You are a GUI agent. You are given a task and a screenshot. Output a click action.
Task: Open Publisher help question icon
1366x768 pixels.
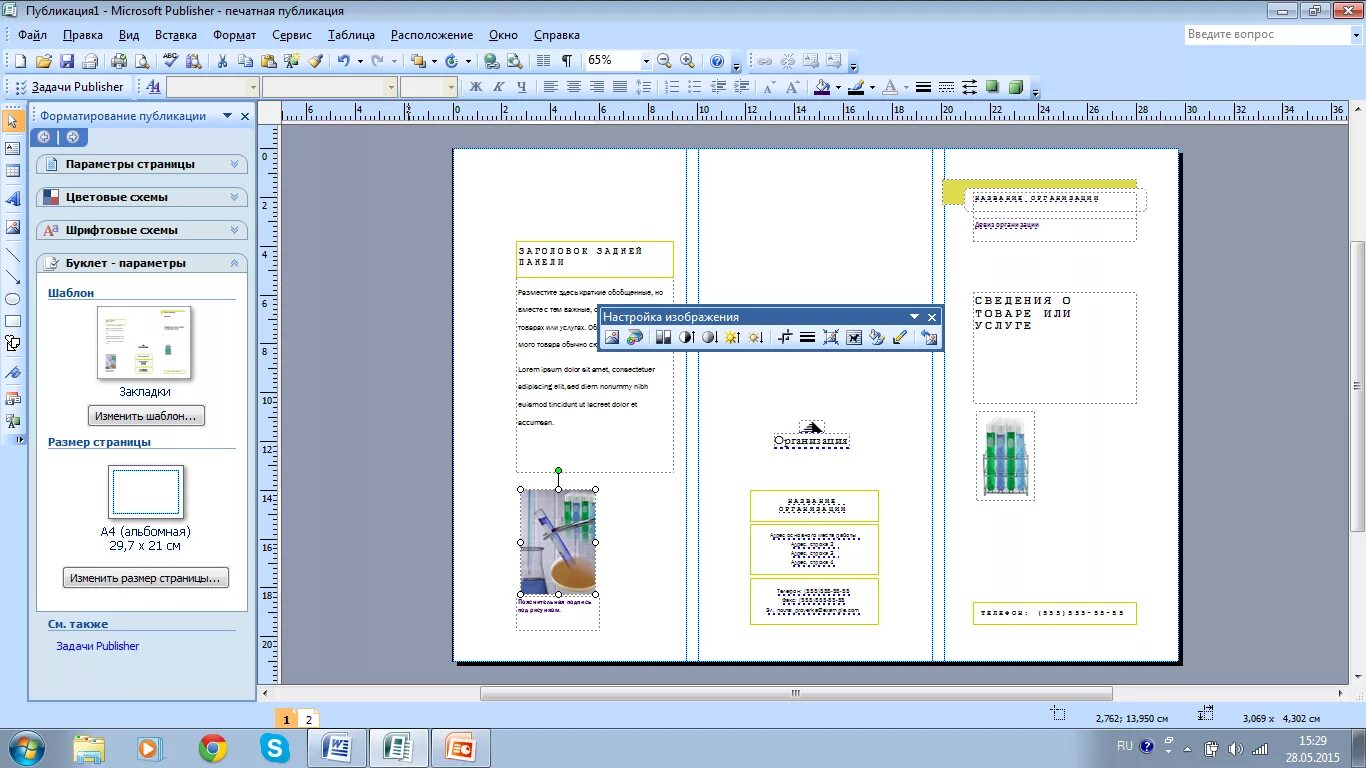pyautogui.click(x=717, y=61)
